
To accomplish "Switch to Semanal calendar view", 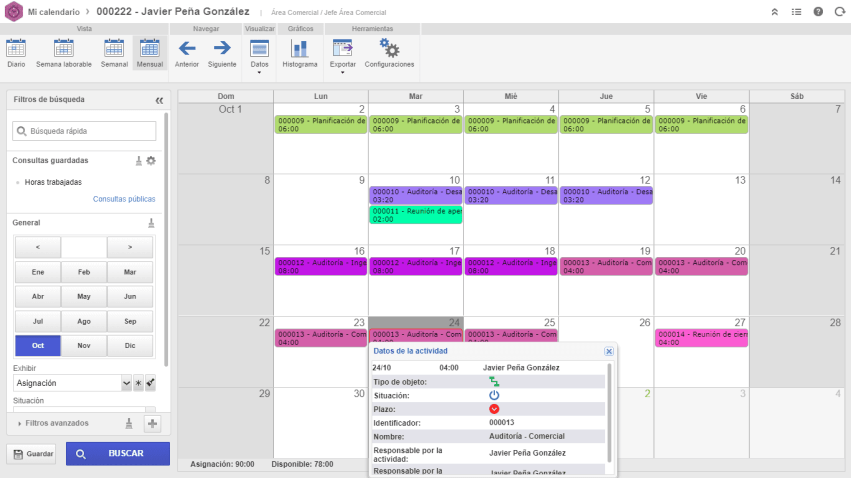I will click(114, 52).
